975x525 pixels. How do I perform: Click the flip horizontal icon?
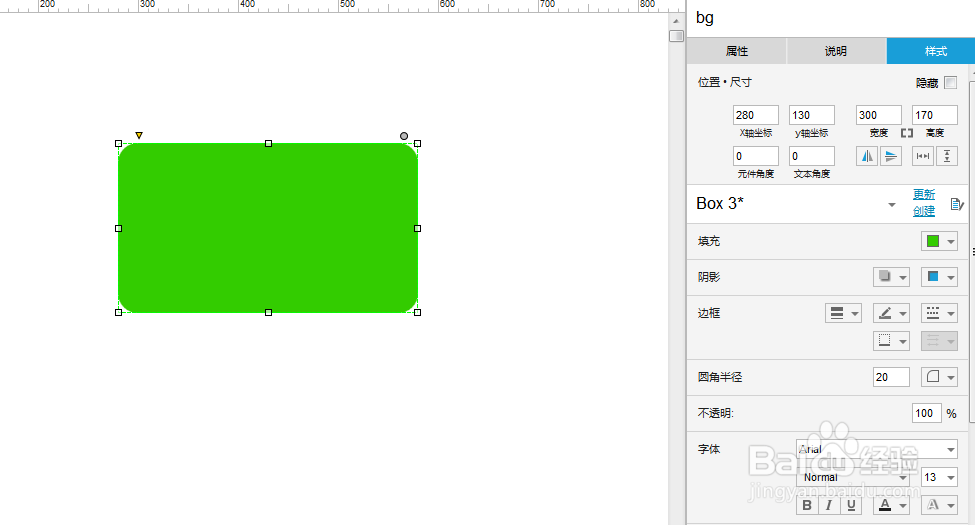(x=867, y=156)
